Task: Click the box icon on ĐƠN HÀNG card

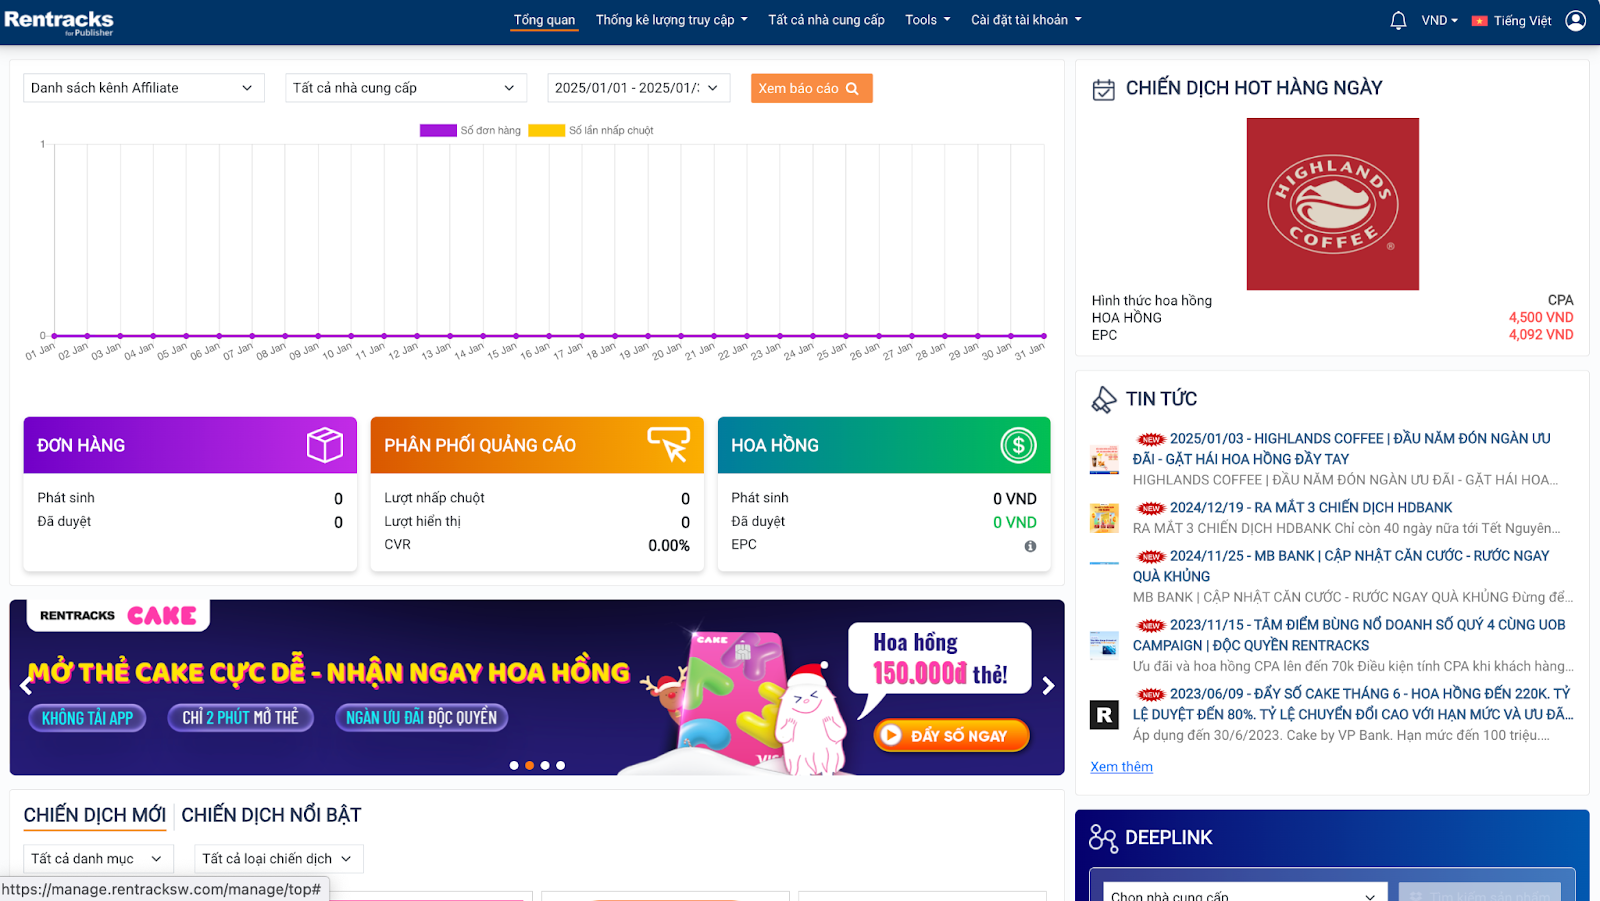Action: 325,445
